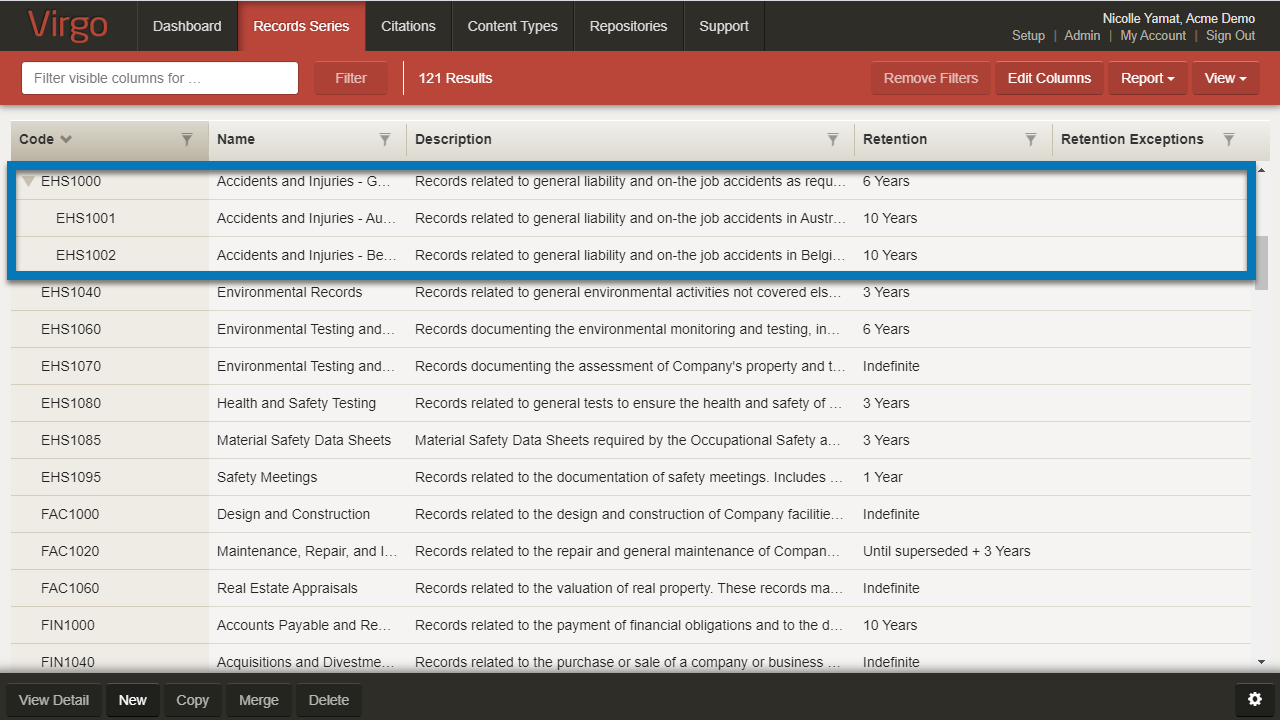Open the Content Types tab
1280x720 pixels.
tap(512, 26)
